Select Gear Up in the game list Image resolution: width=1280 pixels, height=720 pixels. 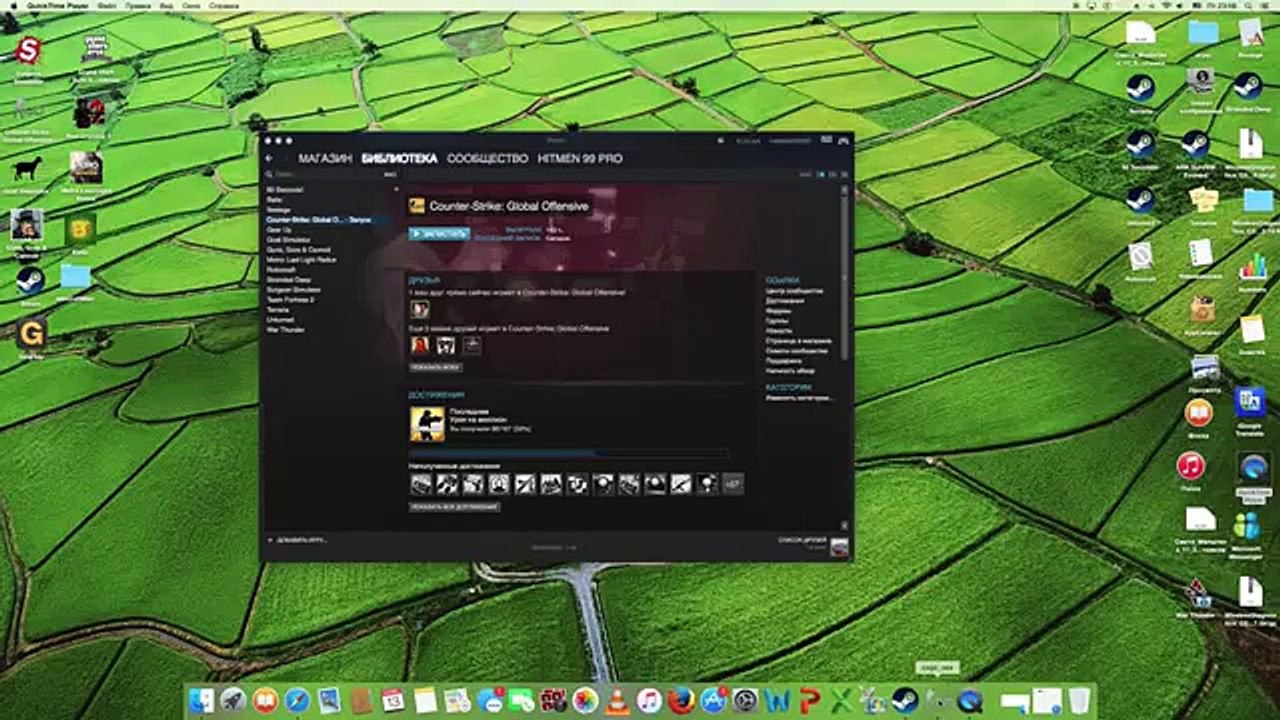pos(279,229)
